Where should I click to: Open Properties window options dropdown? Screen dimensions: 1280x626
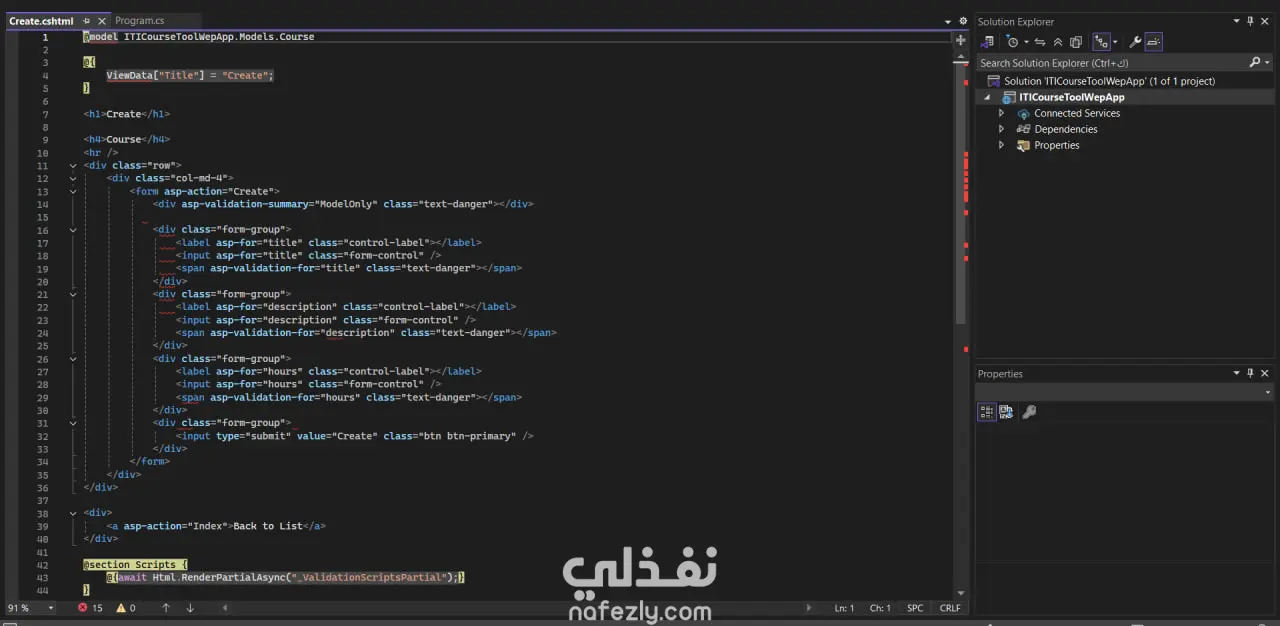[1236, 373]
